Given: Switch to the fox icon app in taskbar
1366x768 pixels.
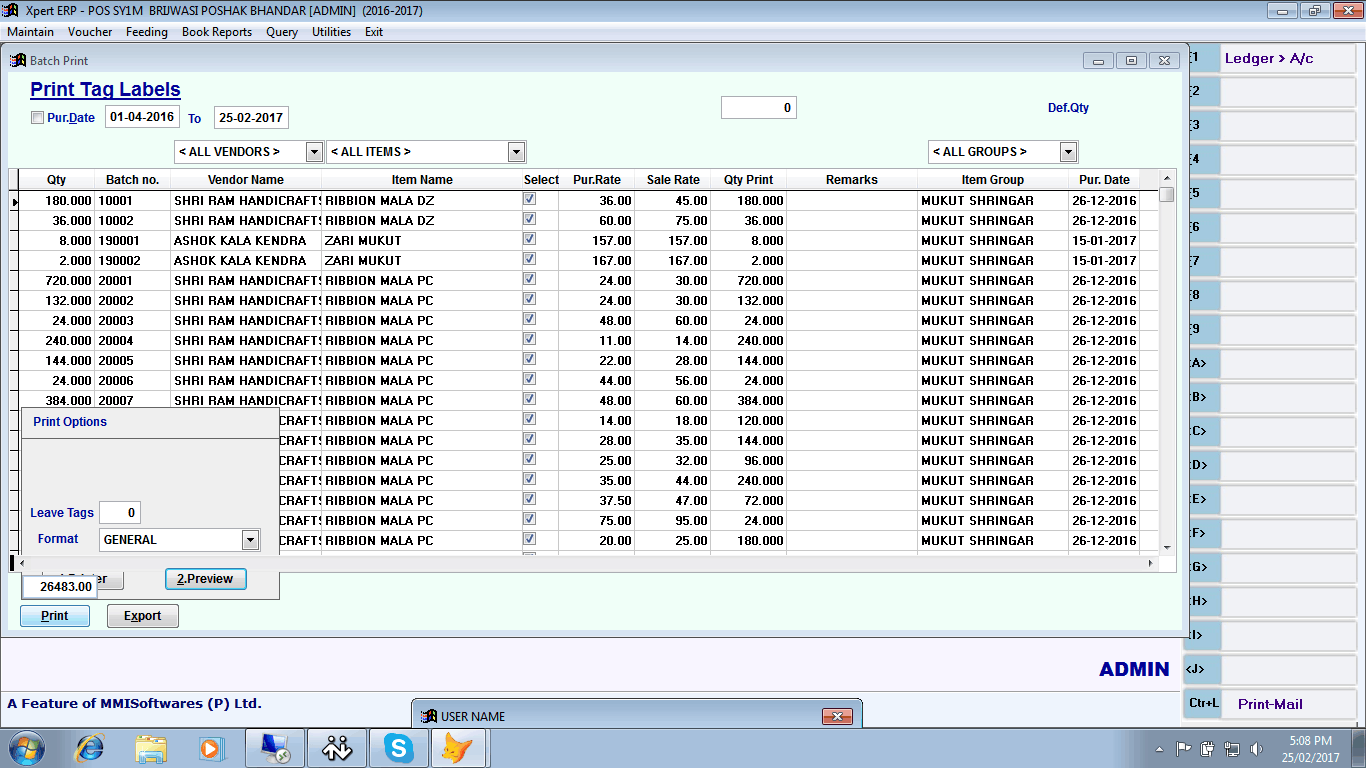Looking at the screenshot, I should point(459,747).
